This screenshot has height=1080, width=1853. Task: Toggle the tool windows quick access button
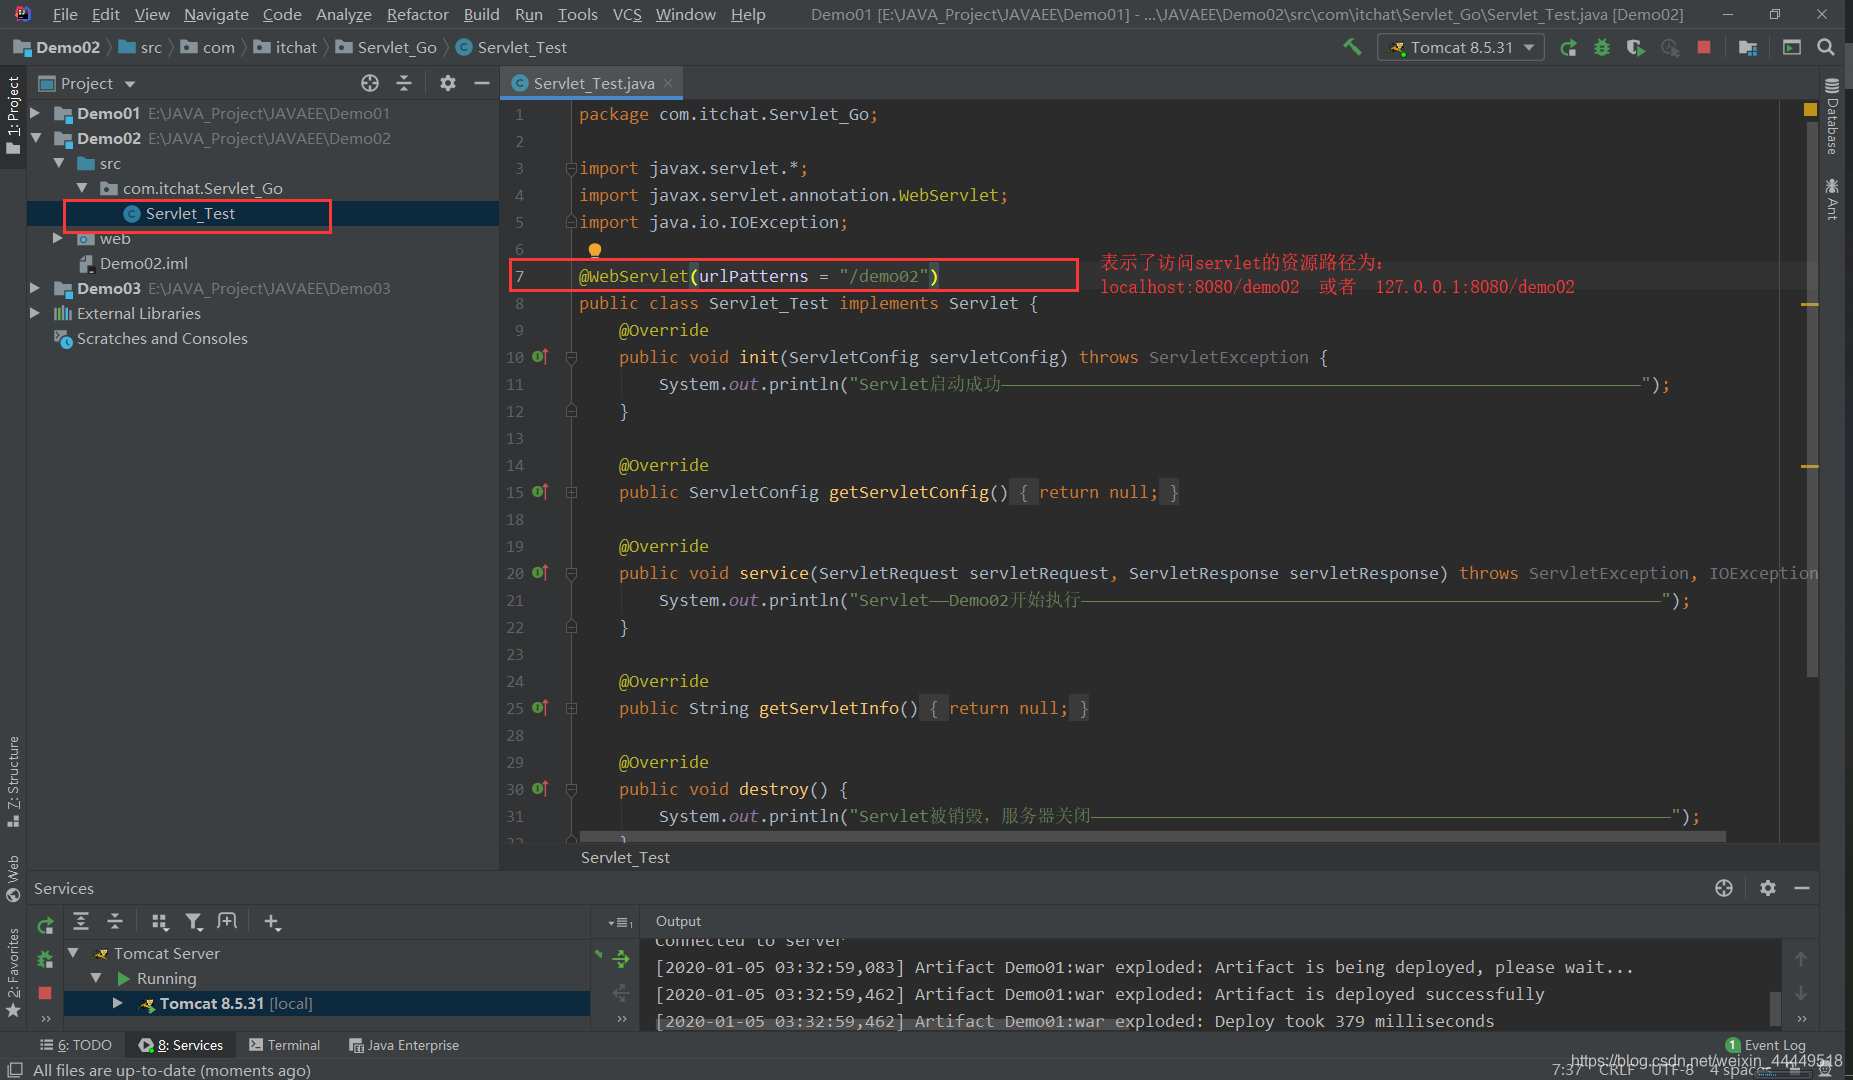coord(14,1070)
